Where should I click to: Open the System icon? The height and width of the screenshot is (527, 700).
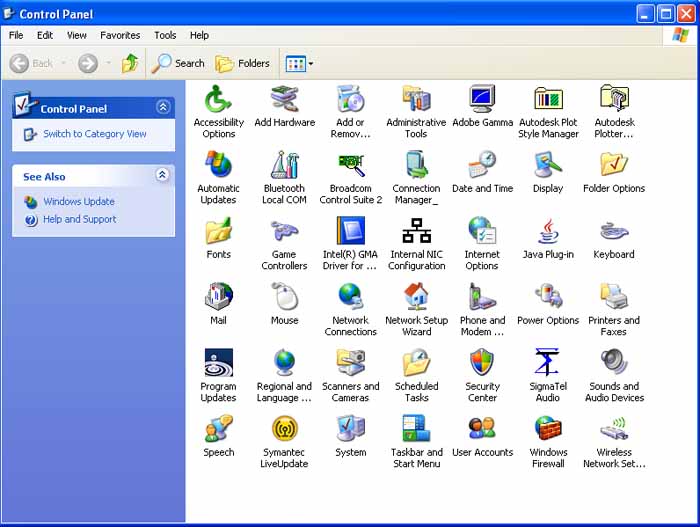point(350,428)
